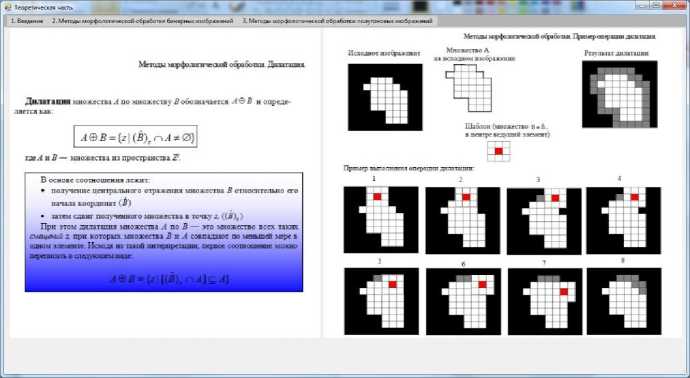The width and height of the screenshot is (690, 378).
Task: Click the boxed dilation formula A⊕B
Action: coord(136,137)
